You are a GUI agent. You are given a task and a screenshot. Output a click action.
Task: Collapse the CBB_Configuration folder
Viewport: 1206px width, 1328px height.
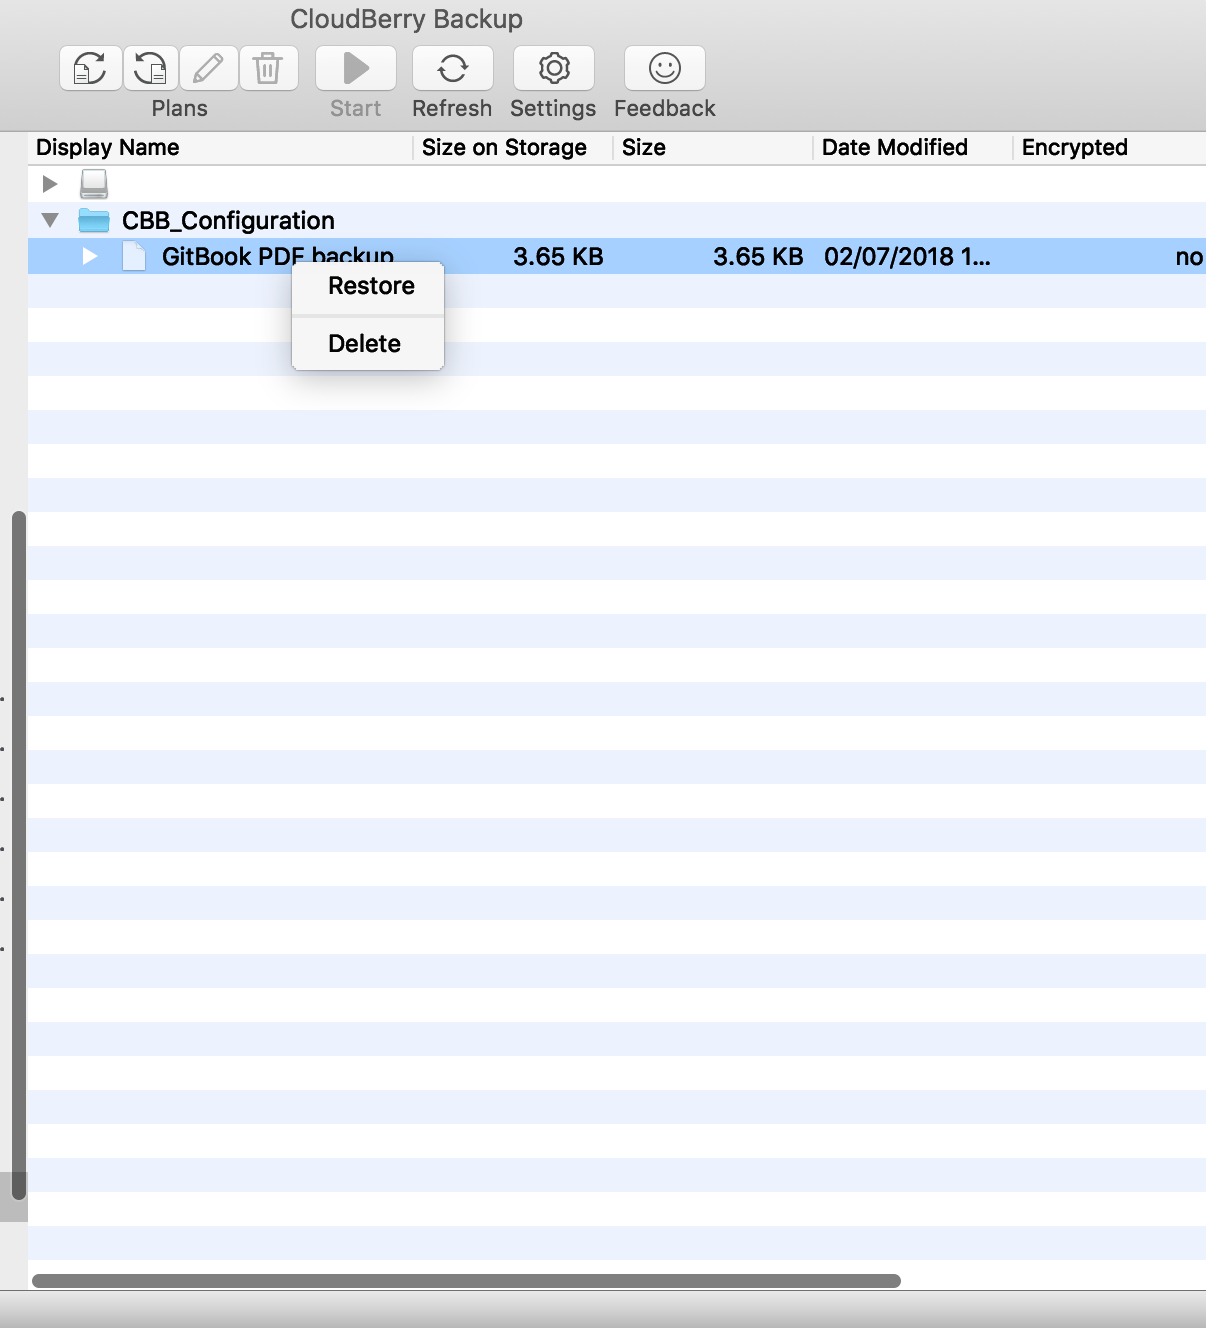(50, 220)
